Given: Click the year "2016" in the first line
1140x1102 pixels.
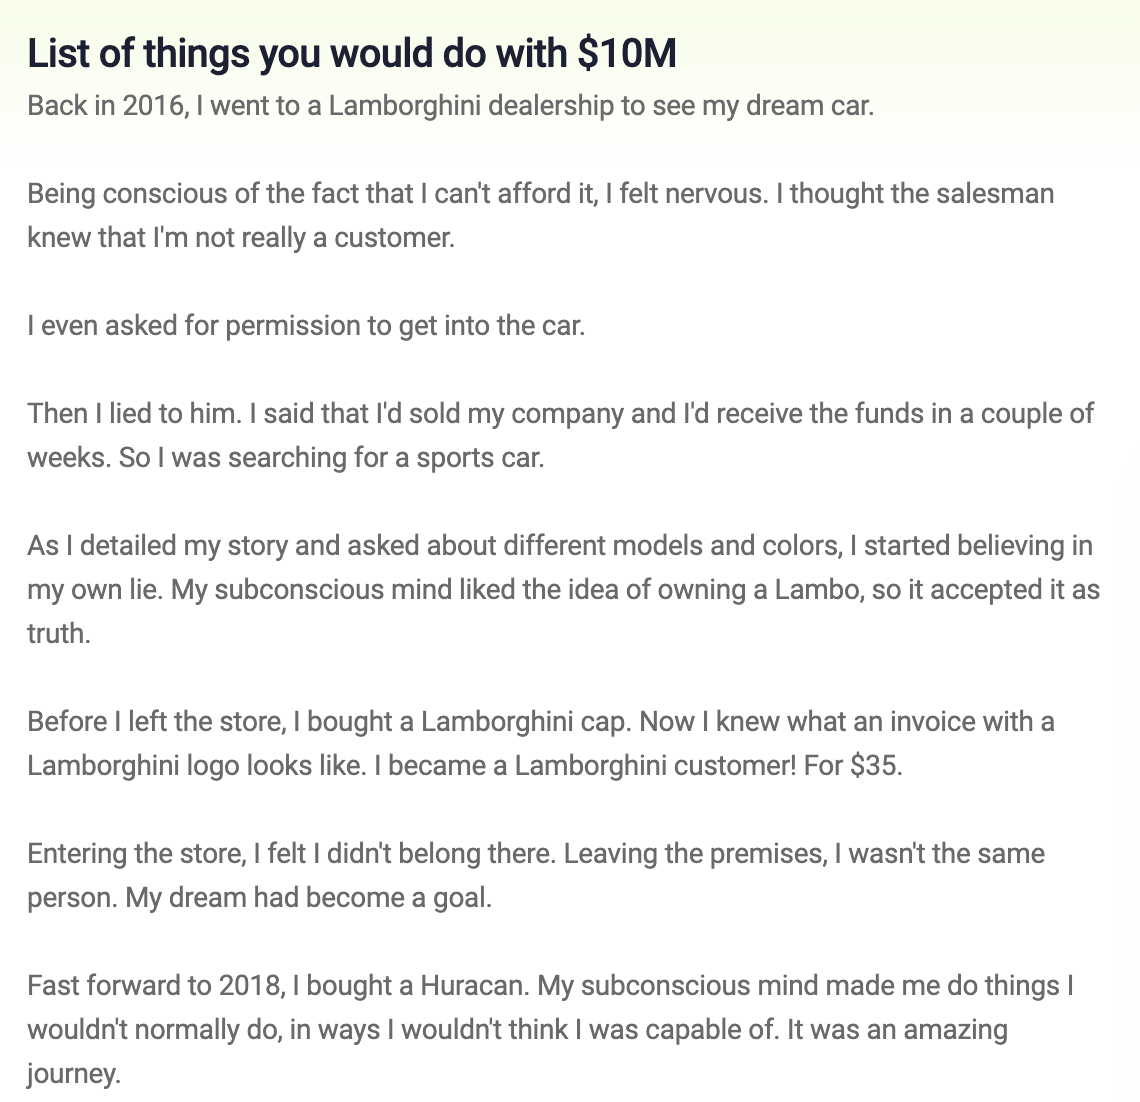Looking at the screenshot, I should tap(154, 105).
